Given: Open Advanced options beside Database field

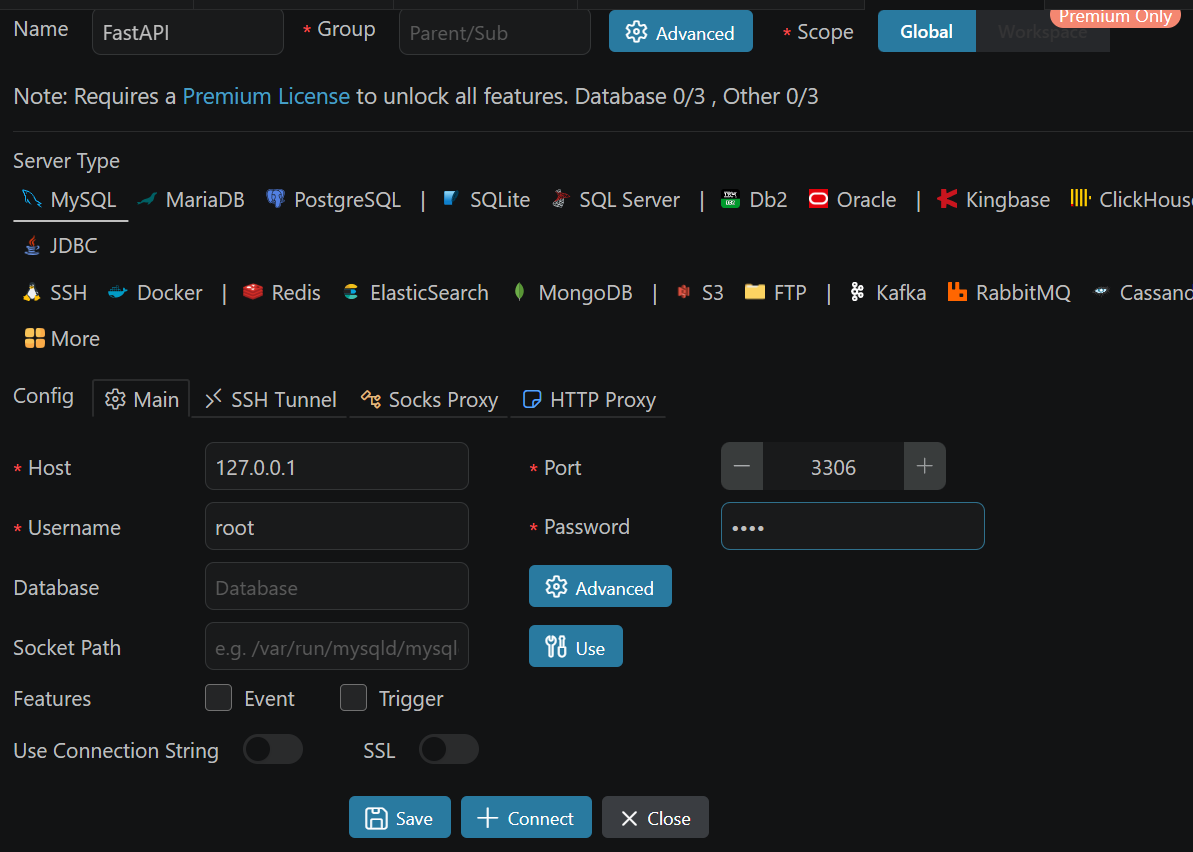Looking at the screenshot, I should click(x=600, y=586).
